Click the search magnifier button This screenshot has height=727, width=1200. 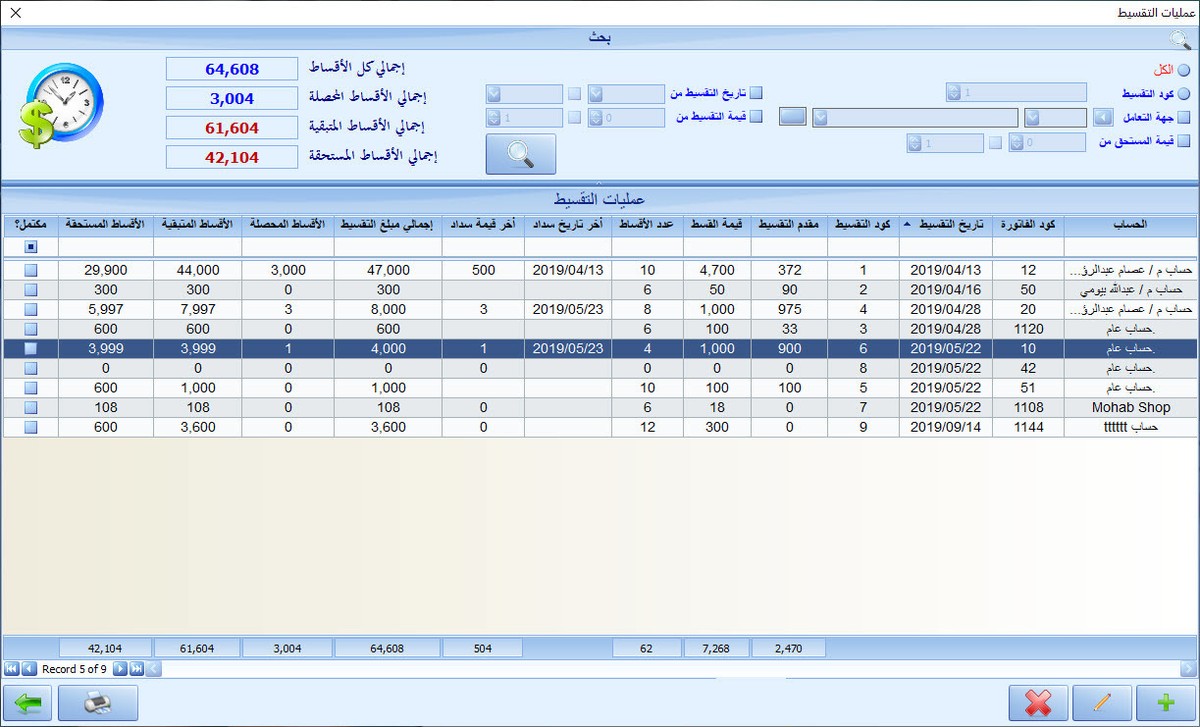[x=520, y=153]
